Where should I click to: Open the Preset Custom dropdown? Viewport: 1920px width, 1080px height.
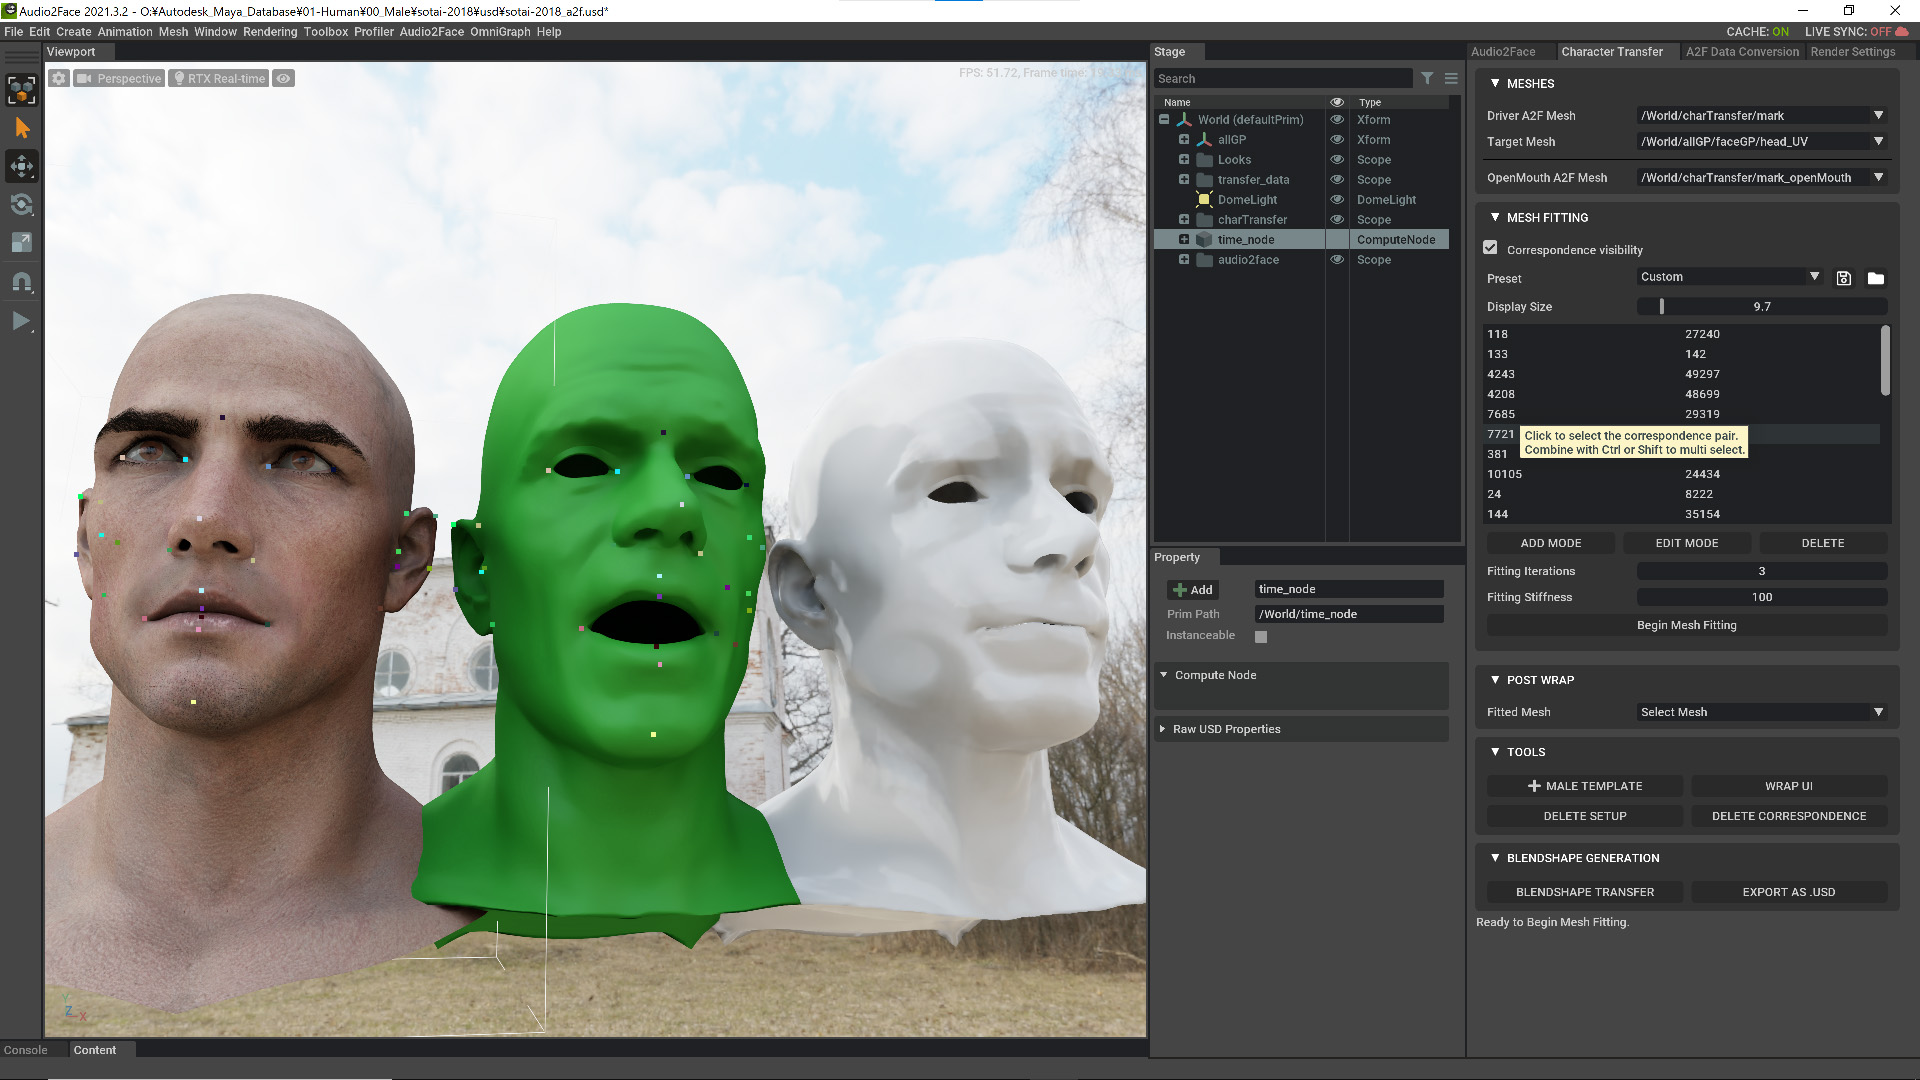click(x=1730, y=277)
